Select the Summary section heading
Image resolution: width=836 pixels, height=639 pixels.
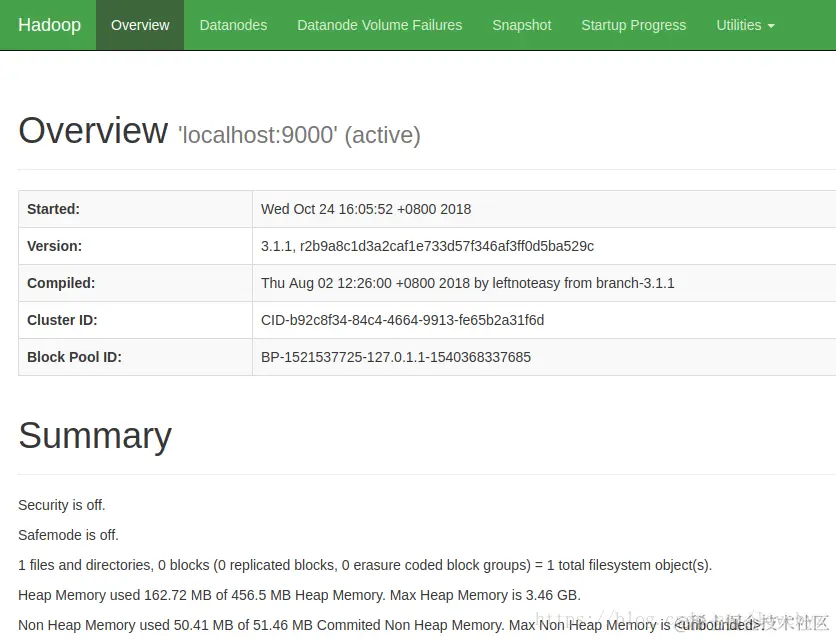(x=95, y=435)
